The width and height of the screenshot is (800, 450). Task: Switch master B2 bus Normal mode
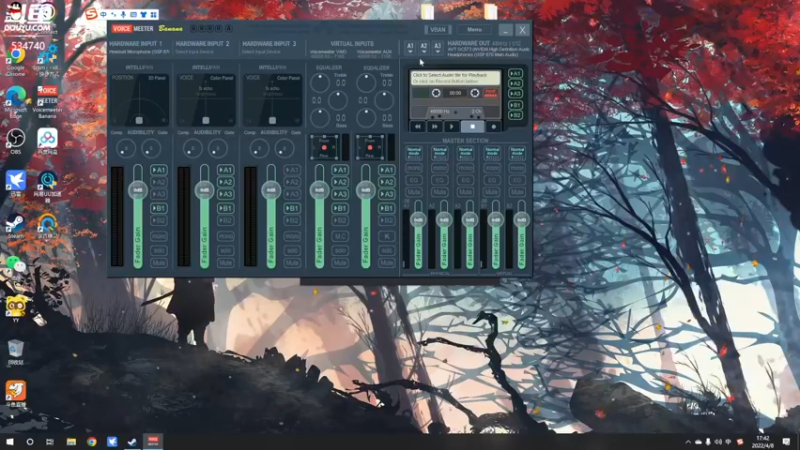[x=517, y=153]
